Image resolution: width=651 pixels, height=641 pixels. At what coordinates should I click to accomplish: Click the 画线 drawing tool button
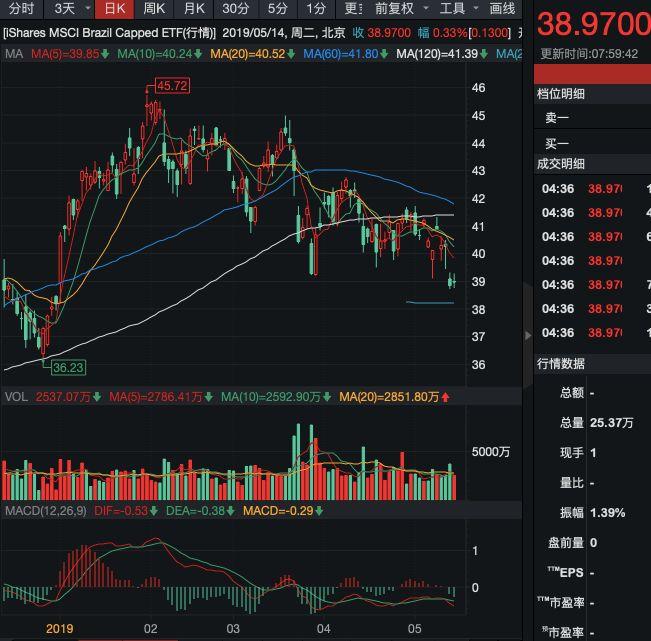[x=502, y=9]
